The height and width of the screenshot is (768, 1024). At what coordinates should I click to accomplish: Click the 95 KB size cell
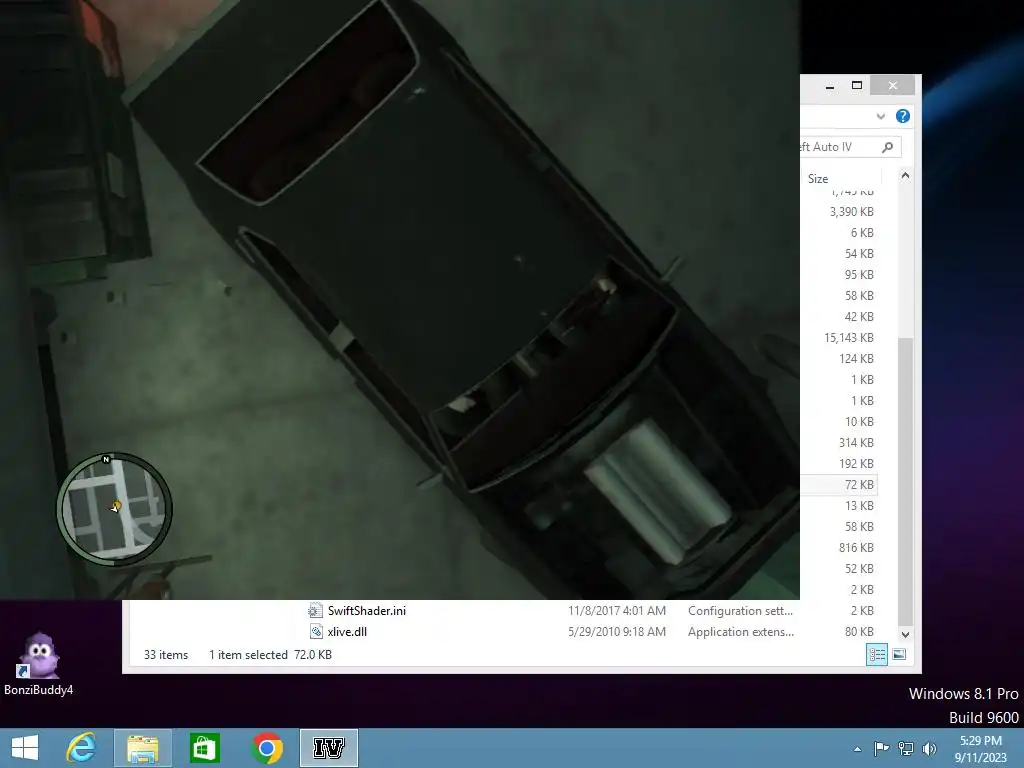[x=859, y=274]
